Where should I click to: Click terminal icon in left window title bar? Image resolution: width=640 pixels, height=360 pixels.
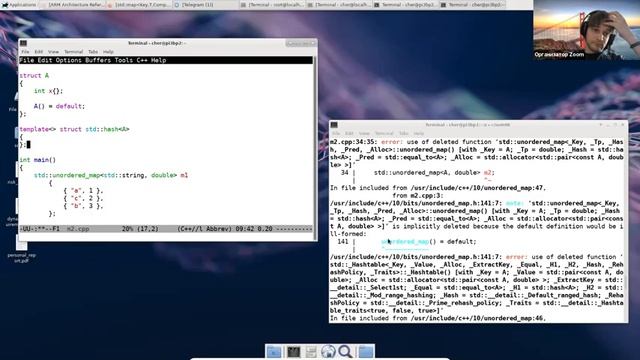coord(23,43)
